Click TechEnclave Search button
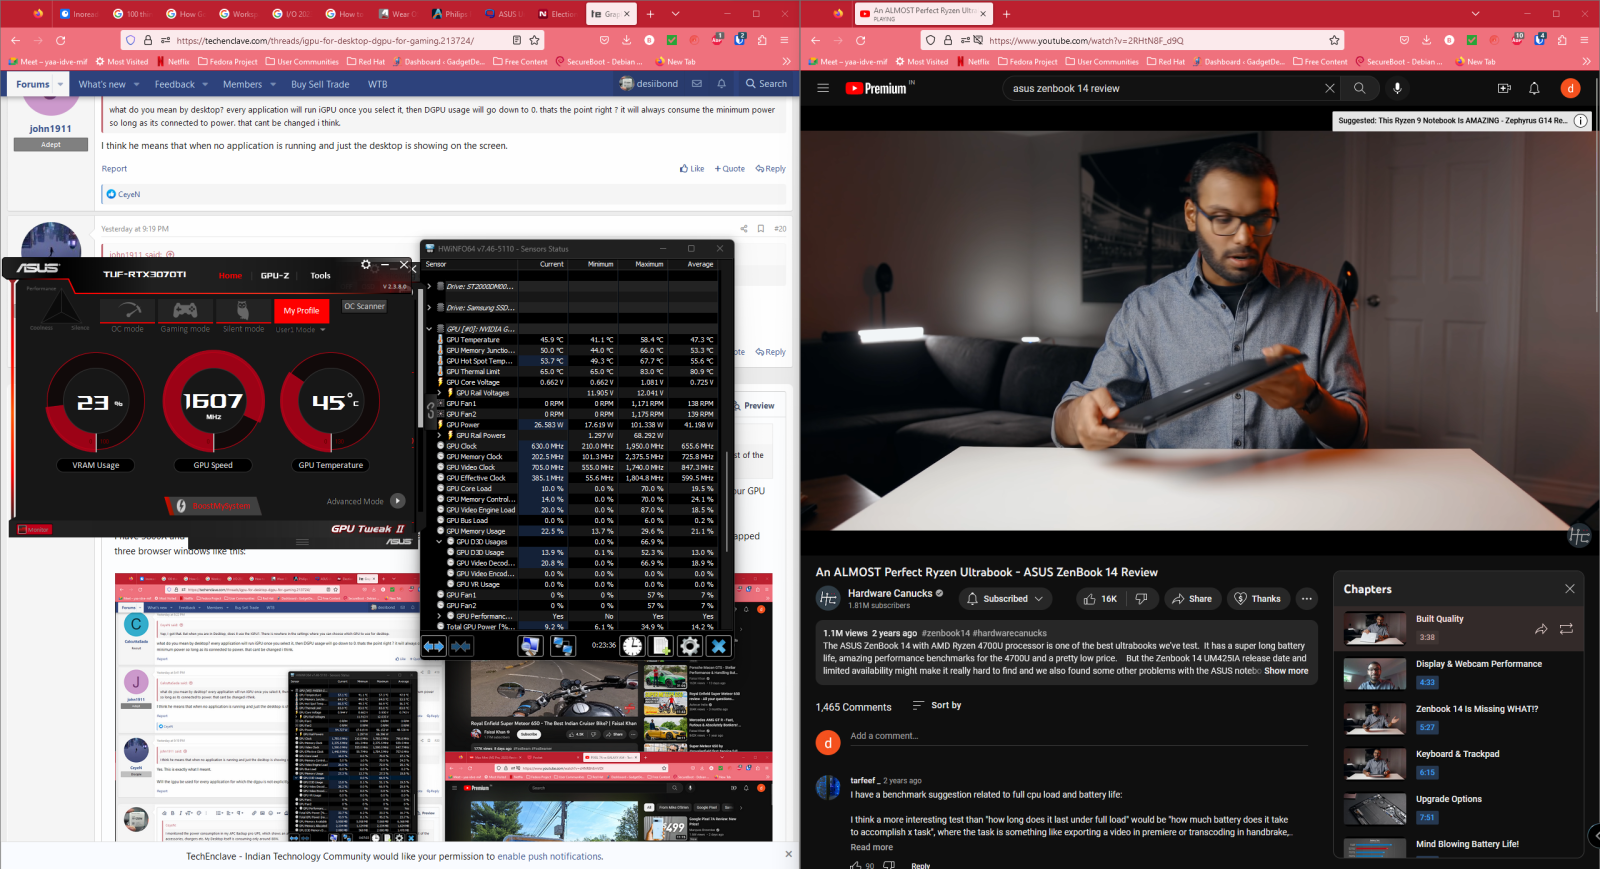Screen dimensions: 1600x869 pyautogui.click(x=766, y=84)
